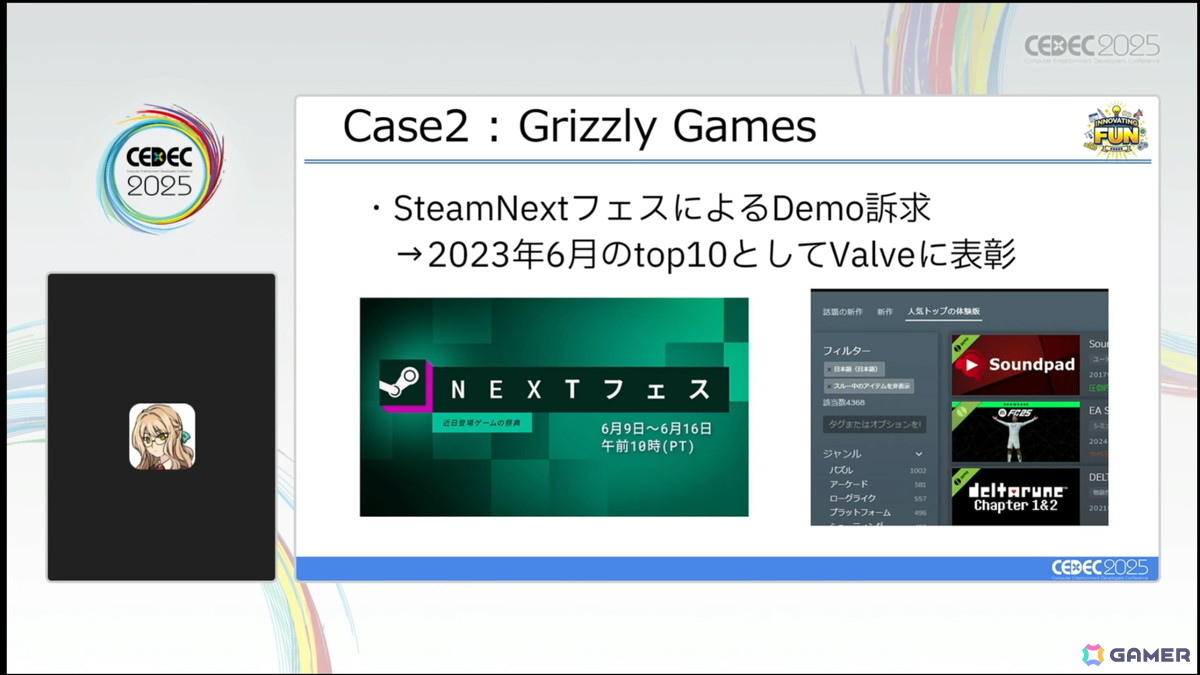Select the 人気トップの体験版 tab

[x=943, y=311]
